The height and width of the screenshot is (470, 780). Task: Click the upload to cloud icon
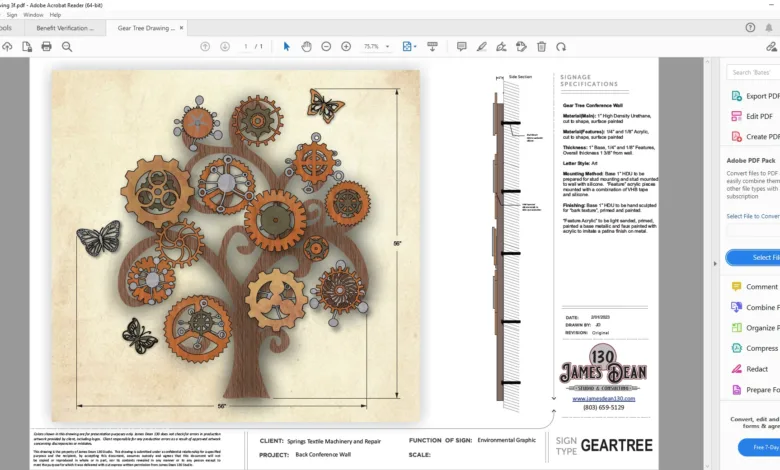(x=7, y=47)
